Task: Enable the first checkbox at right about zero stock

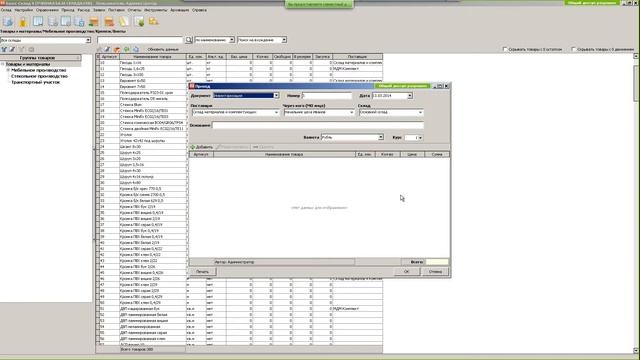Action: (x=505, y=49)
